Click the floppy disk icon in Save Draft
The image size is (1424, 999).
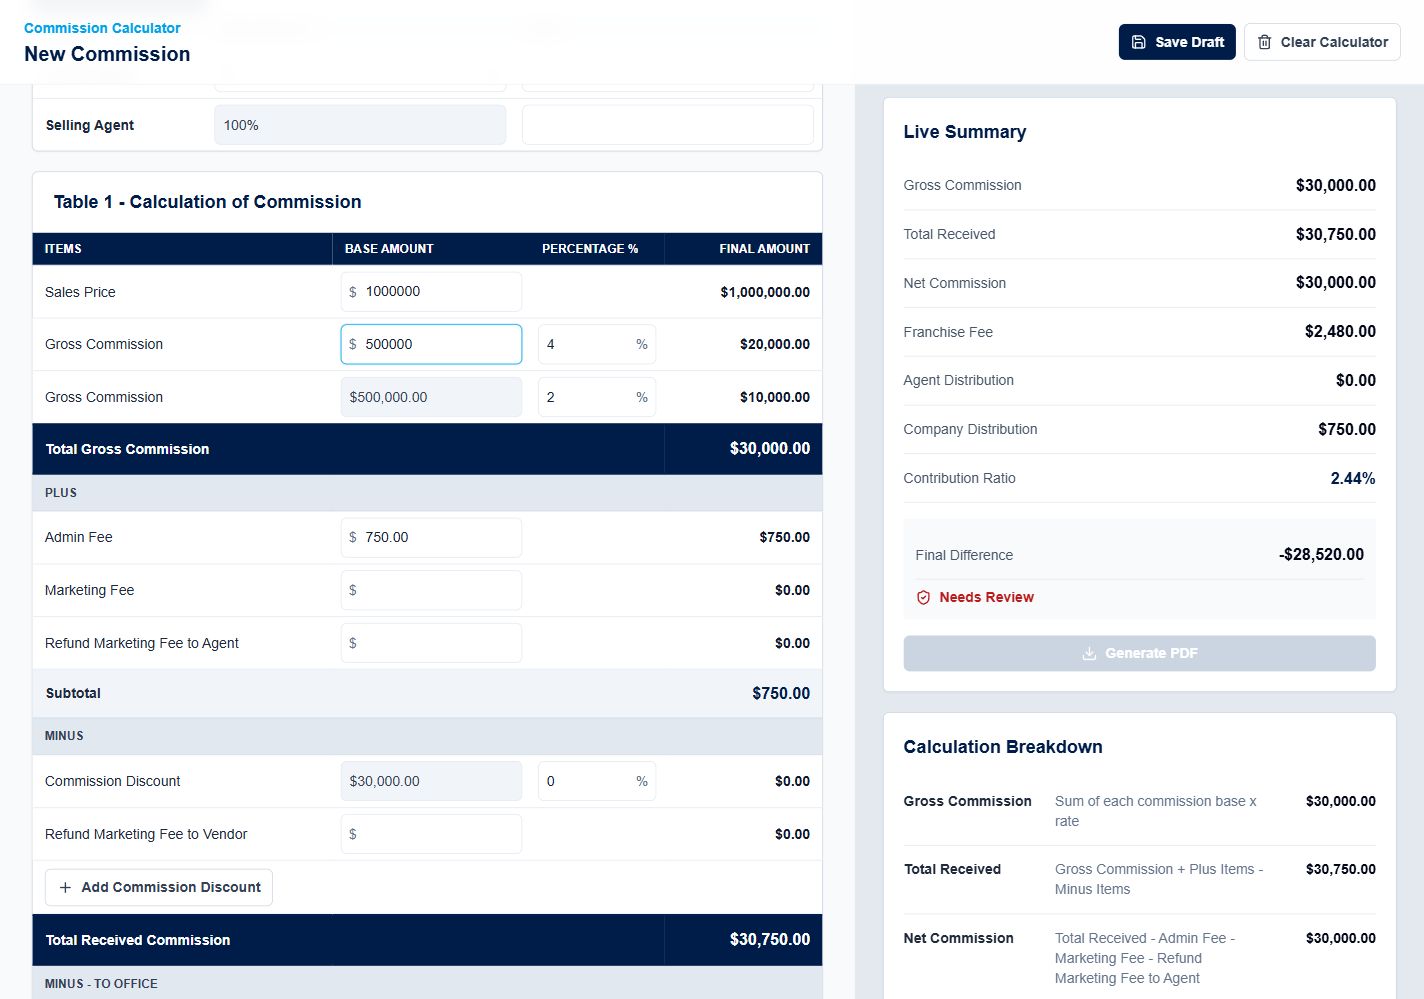pyautogui.click(x=1138, y=42)
